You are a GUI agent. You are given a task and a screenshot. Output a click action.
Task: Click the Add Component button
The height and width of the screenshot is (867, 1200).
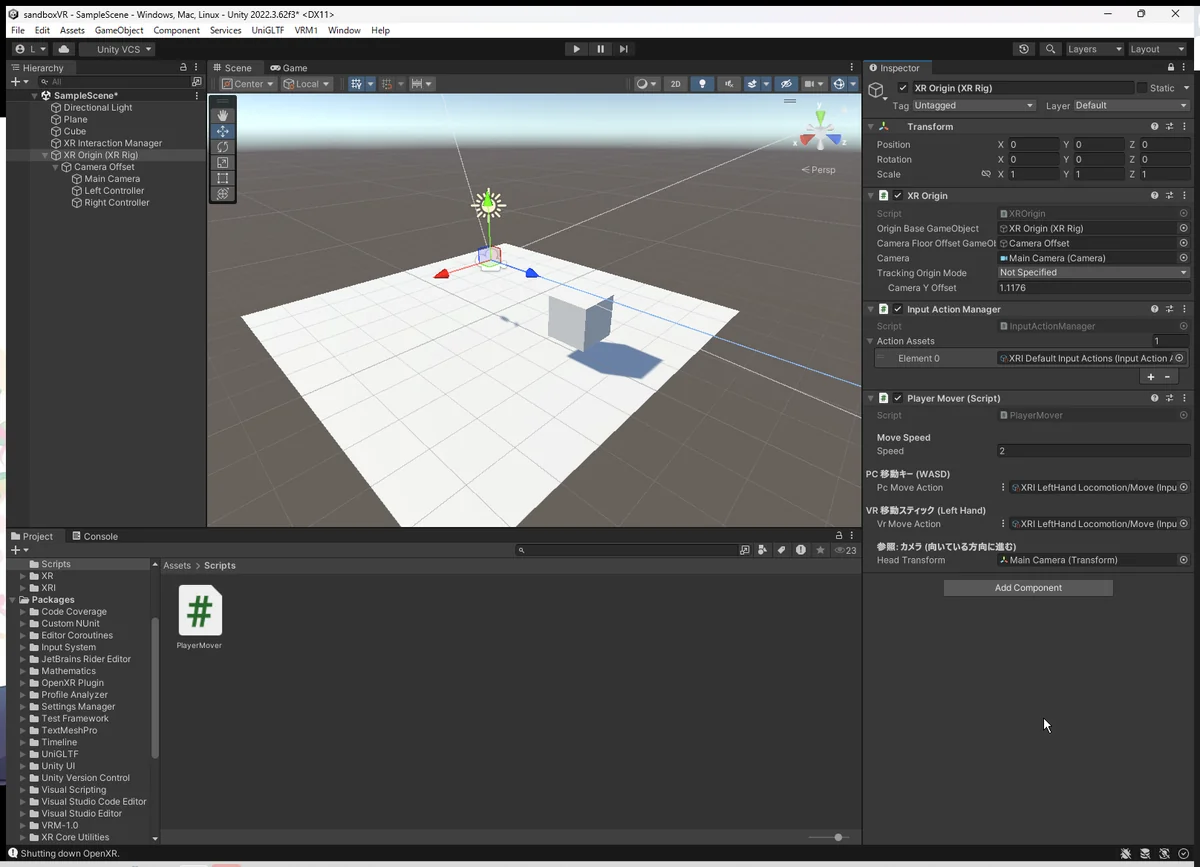[x=1028, y=588]
